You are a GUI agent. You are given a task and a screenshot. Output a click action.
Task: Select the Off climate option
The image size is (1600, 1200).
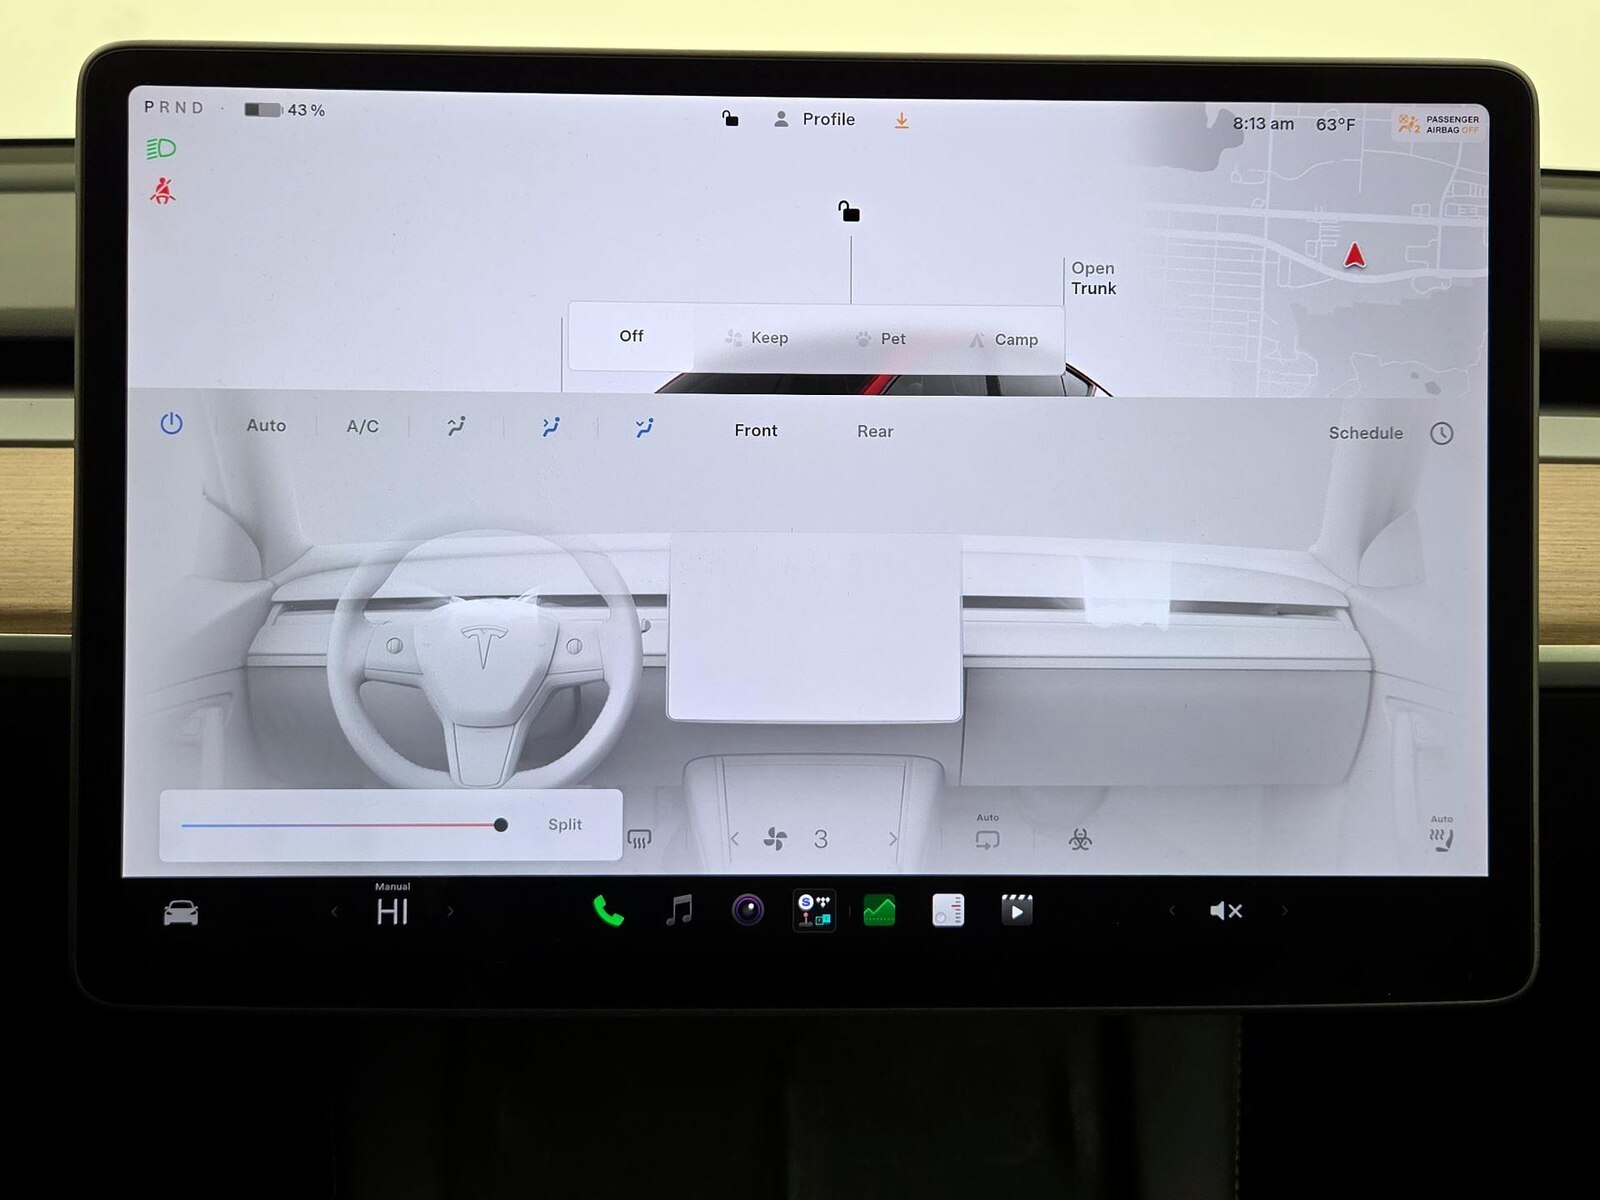631,336
